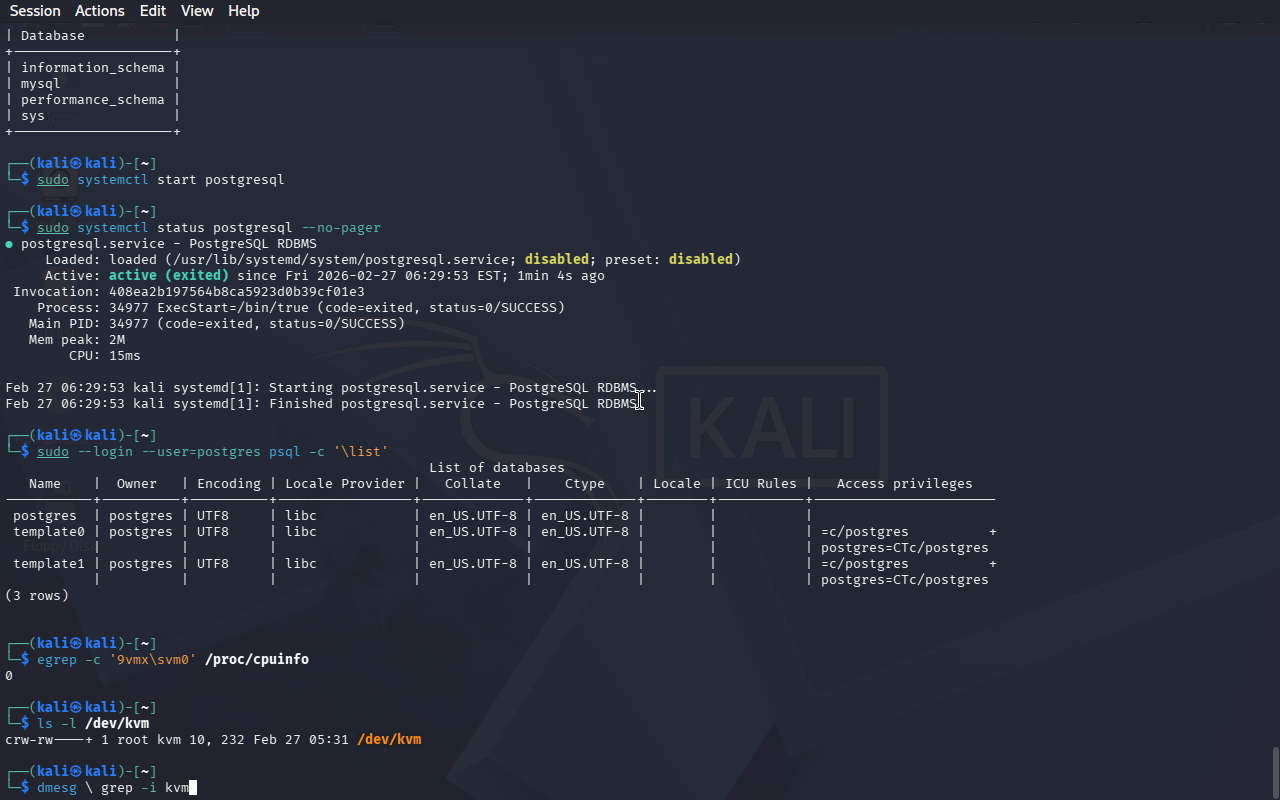This screenshot has width=1280, height=800.
Task: Click the /proc/cpuinfo path in egrep command
Action: point(257,660)
